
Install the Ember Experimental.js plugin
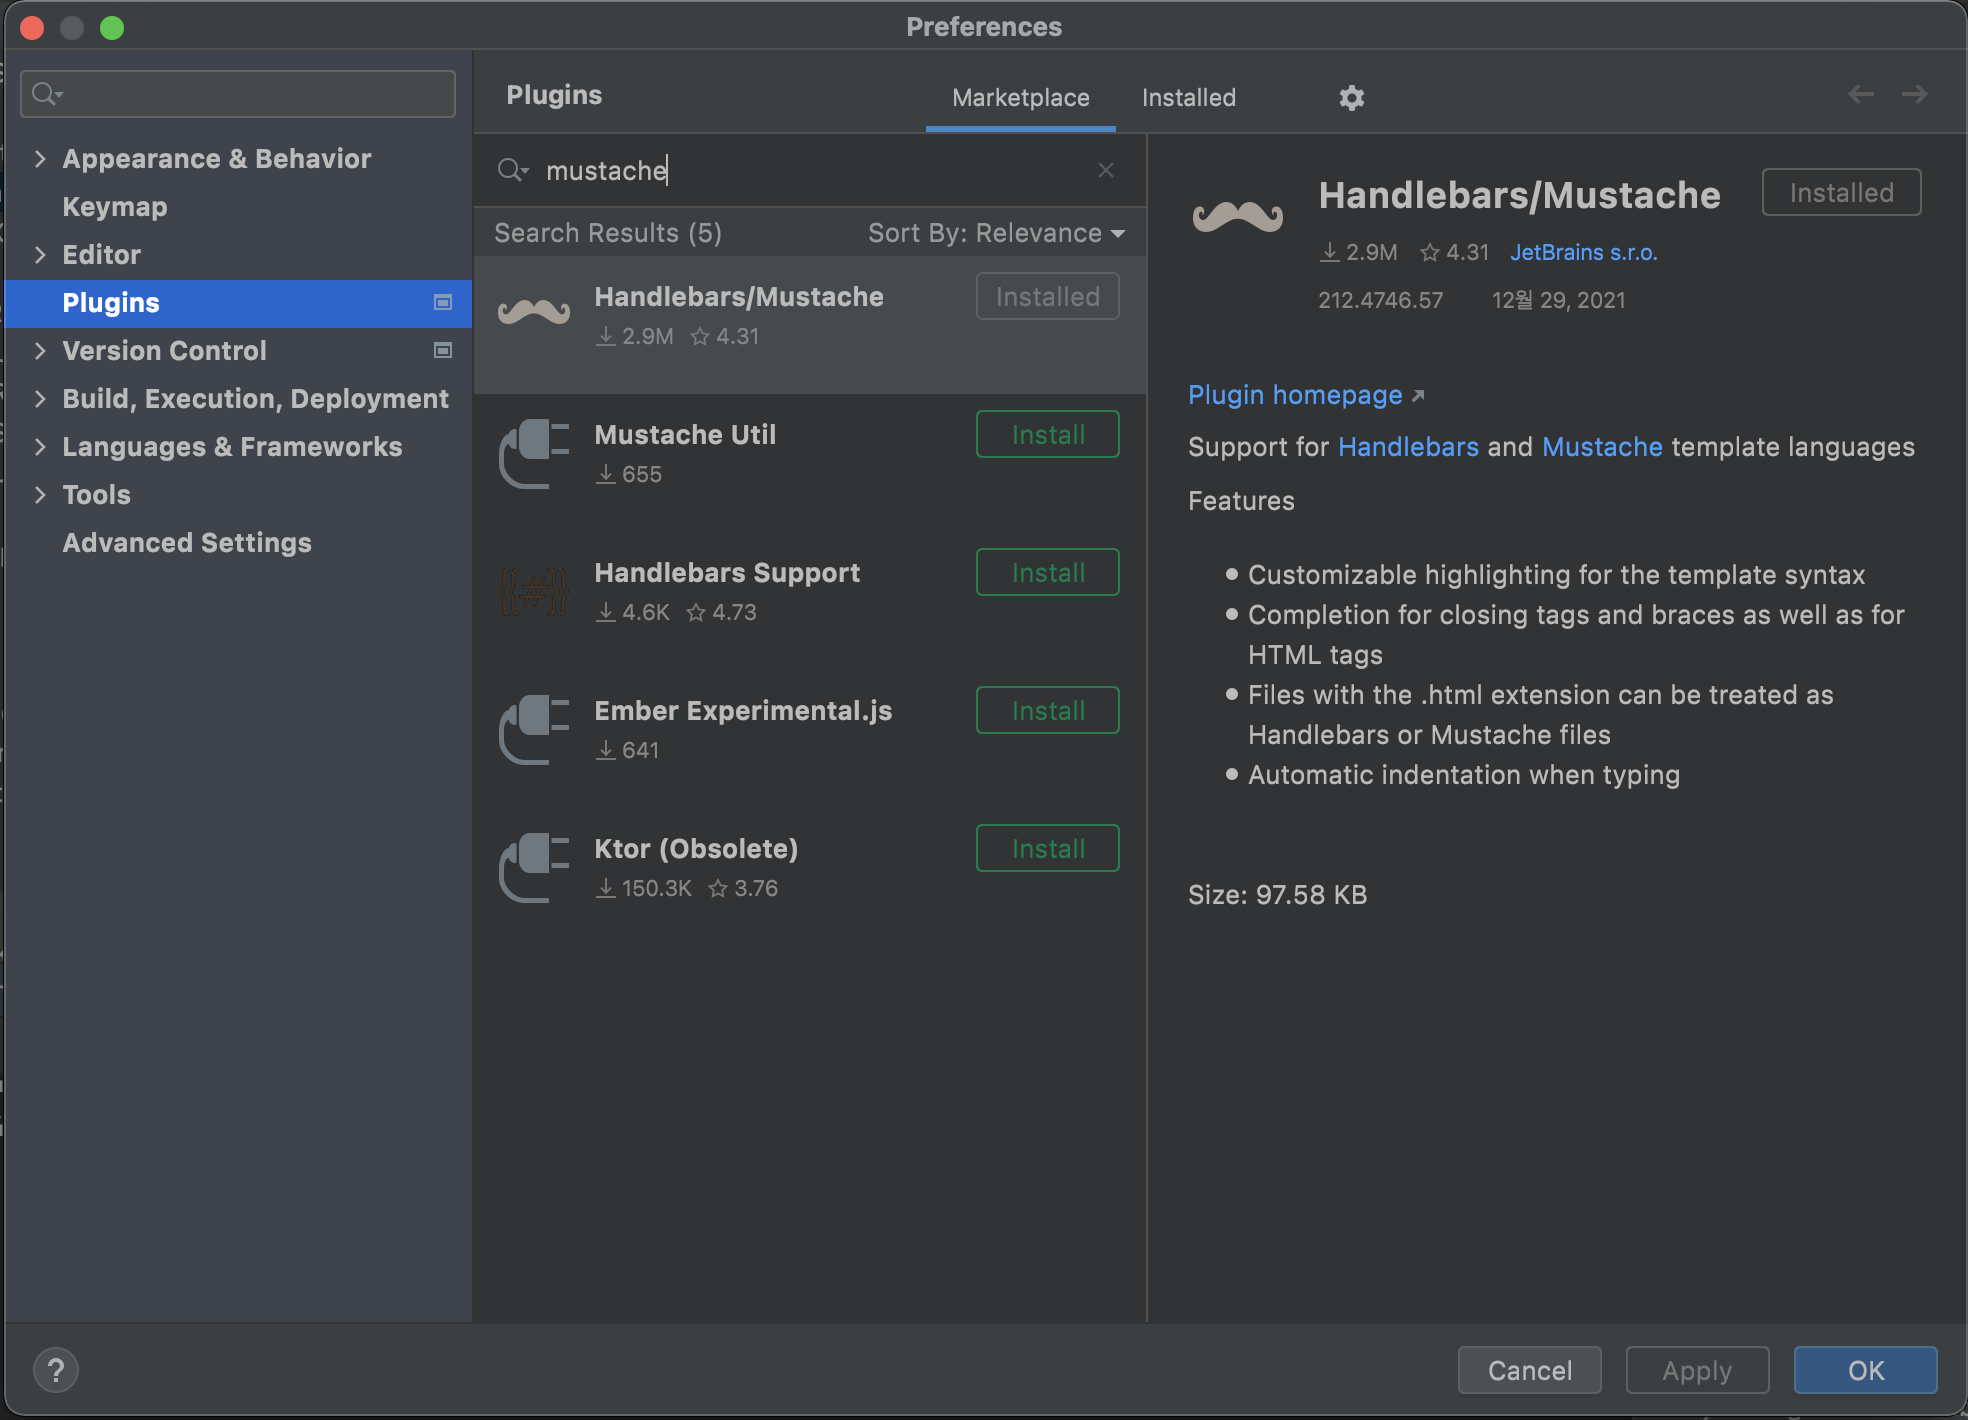click(1048, 710)
